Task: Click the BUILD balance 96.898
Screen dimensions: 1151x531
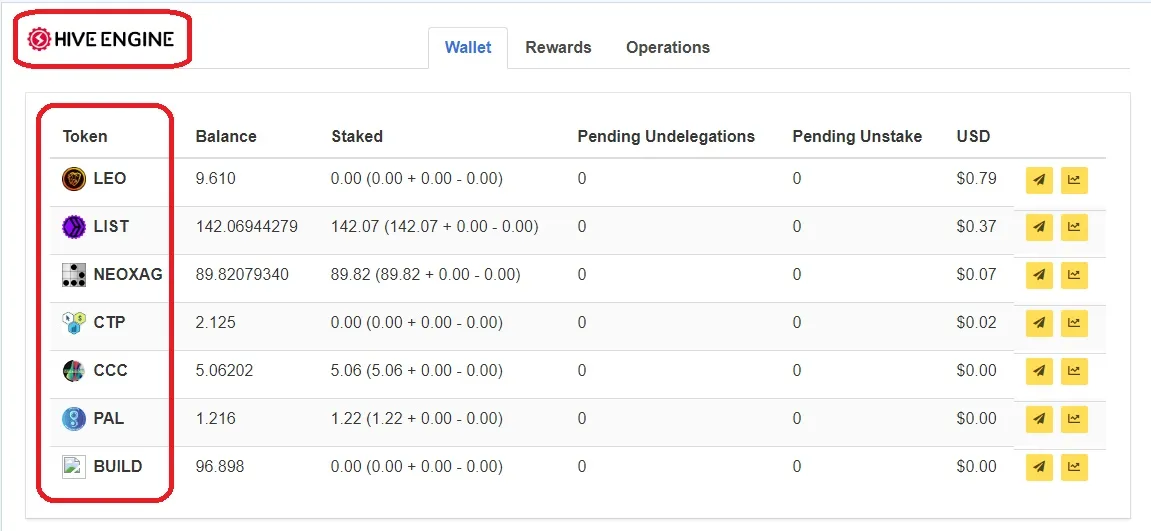Action: [x=220, y=466]
